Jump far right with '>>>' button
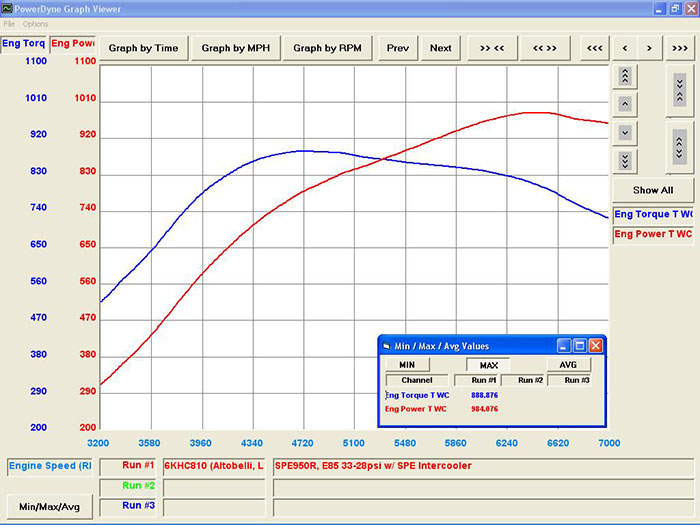The width and height of the screenshot is (700, 525). coord(680,48)
